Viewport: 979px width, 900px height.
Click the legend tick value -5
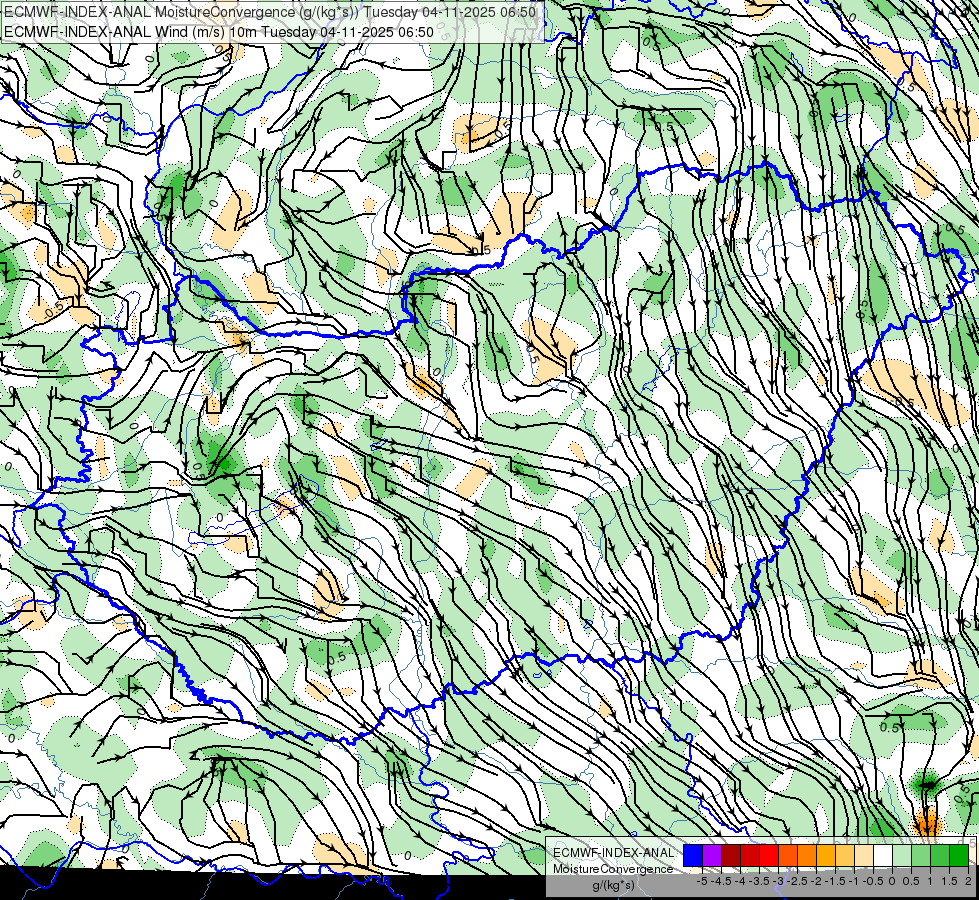coord(702,881)
